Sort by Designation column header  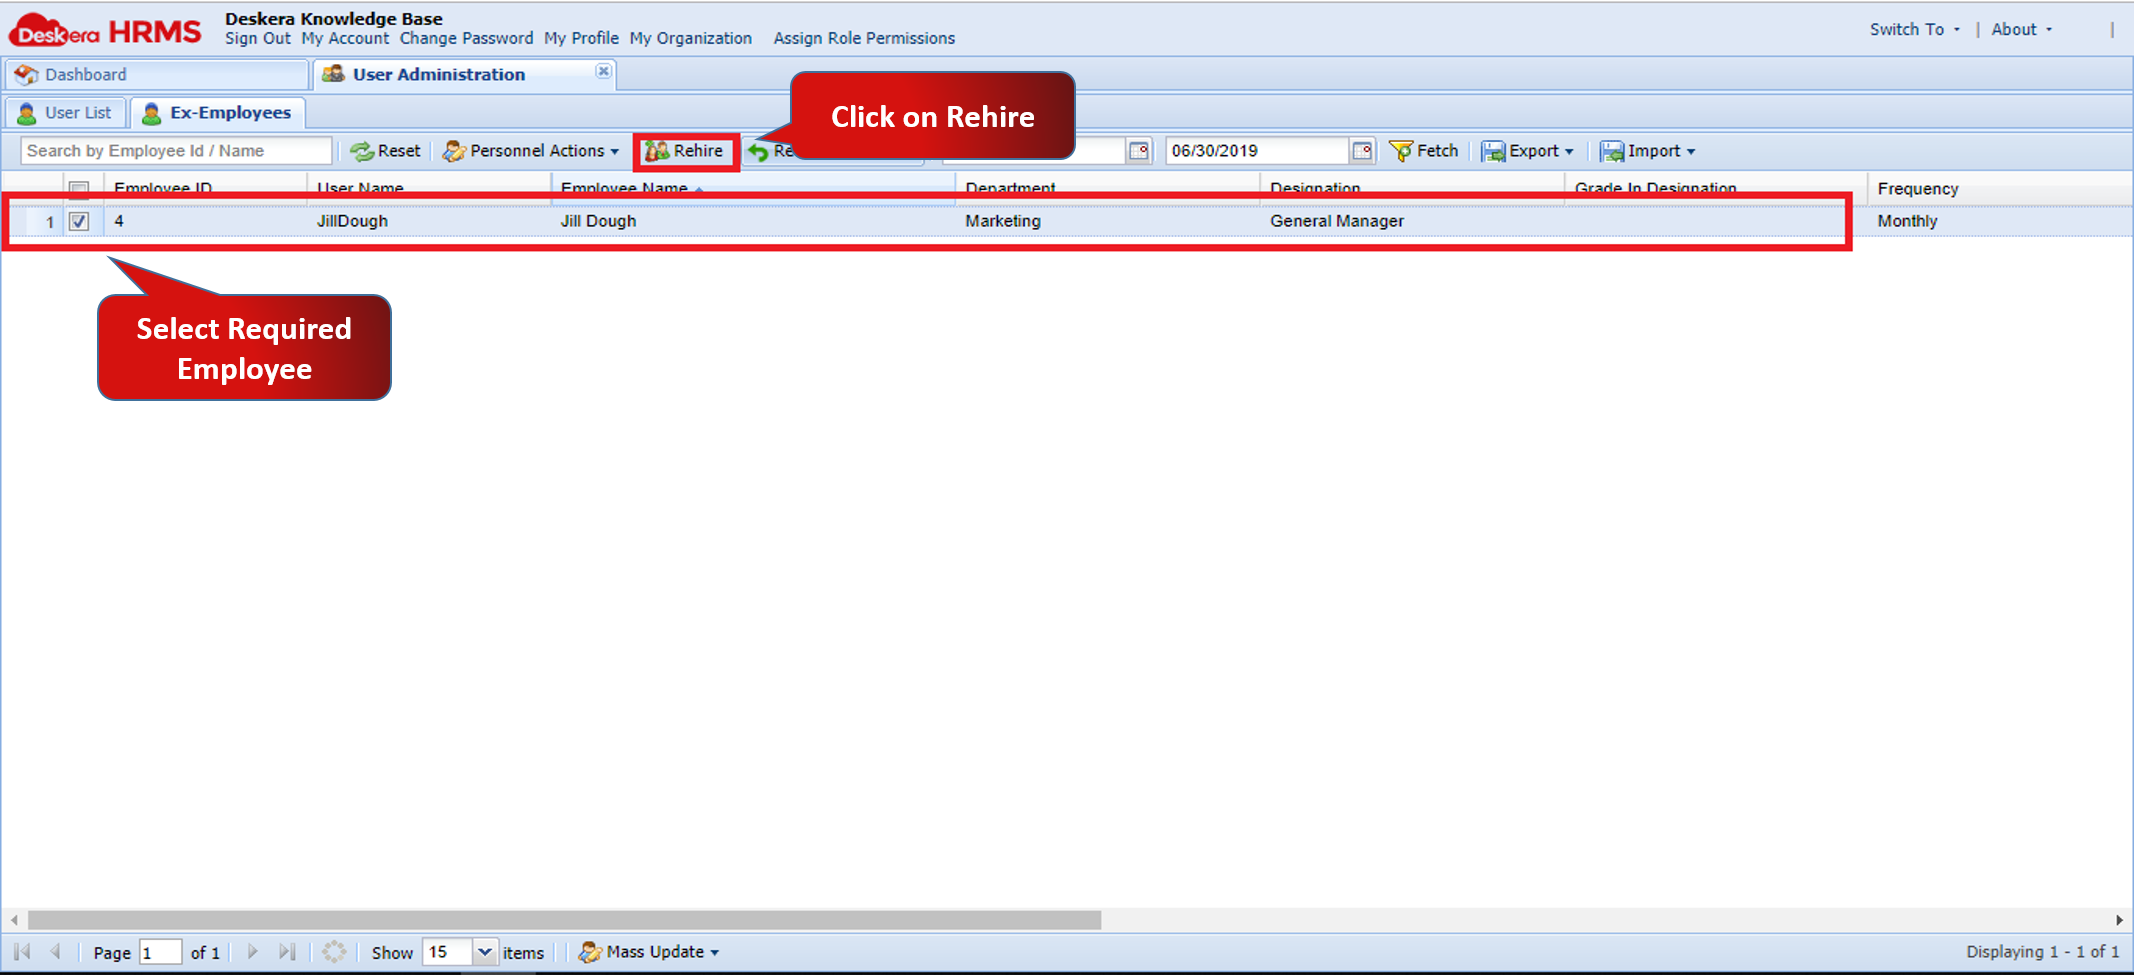click(1412, 188)
